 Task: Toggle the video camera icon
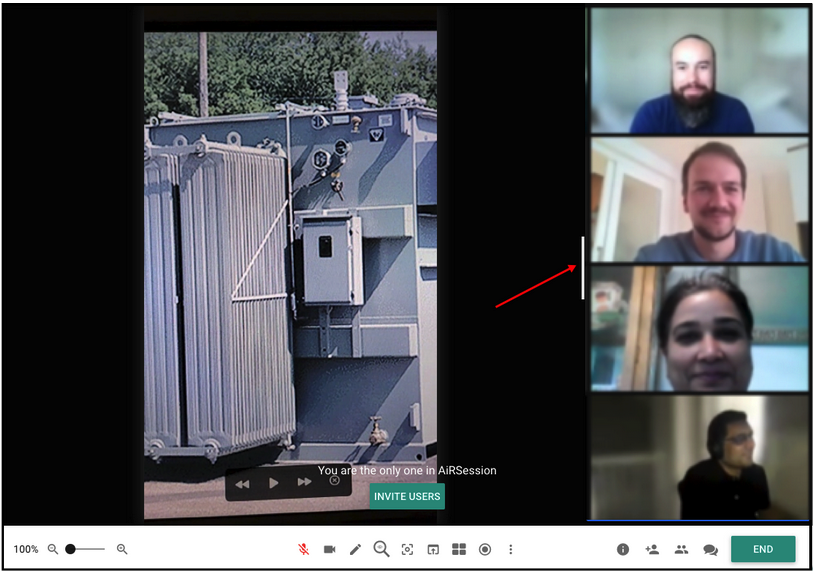[329, 549]
